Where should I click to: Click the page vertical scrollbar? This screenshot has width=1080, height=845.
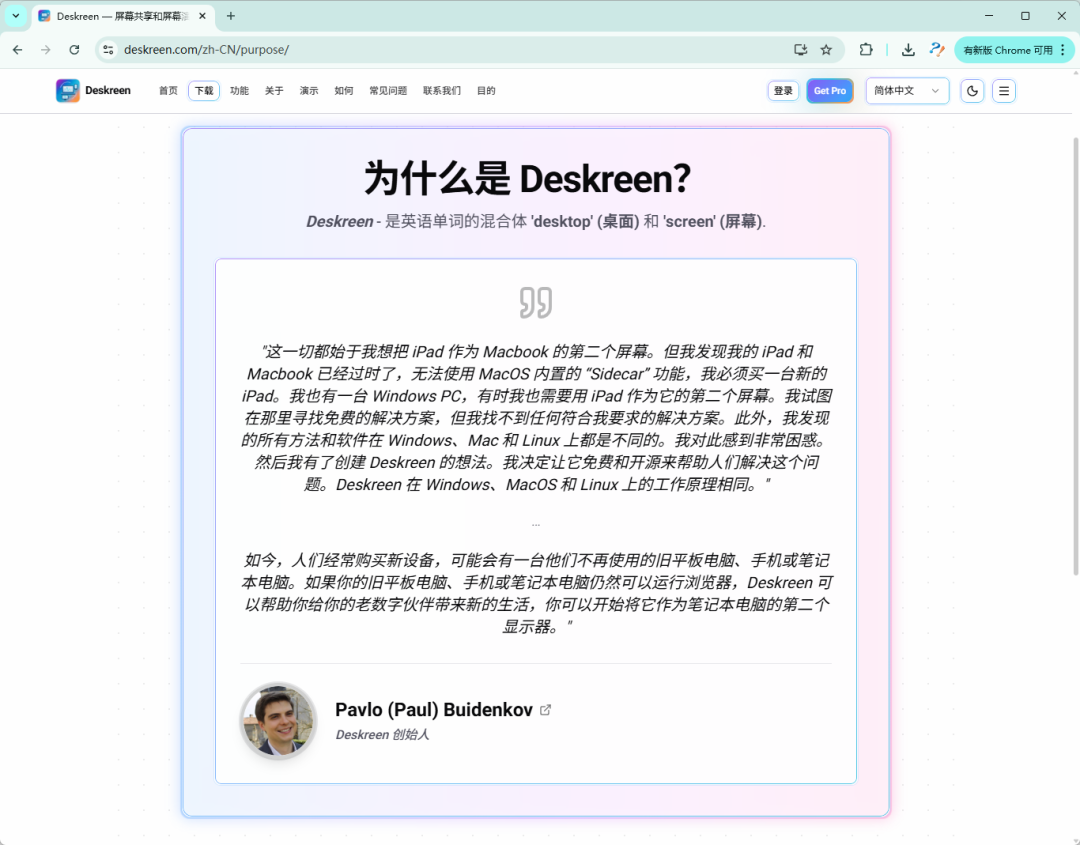(x=1076, y=356)
